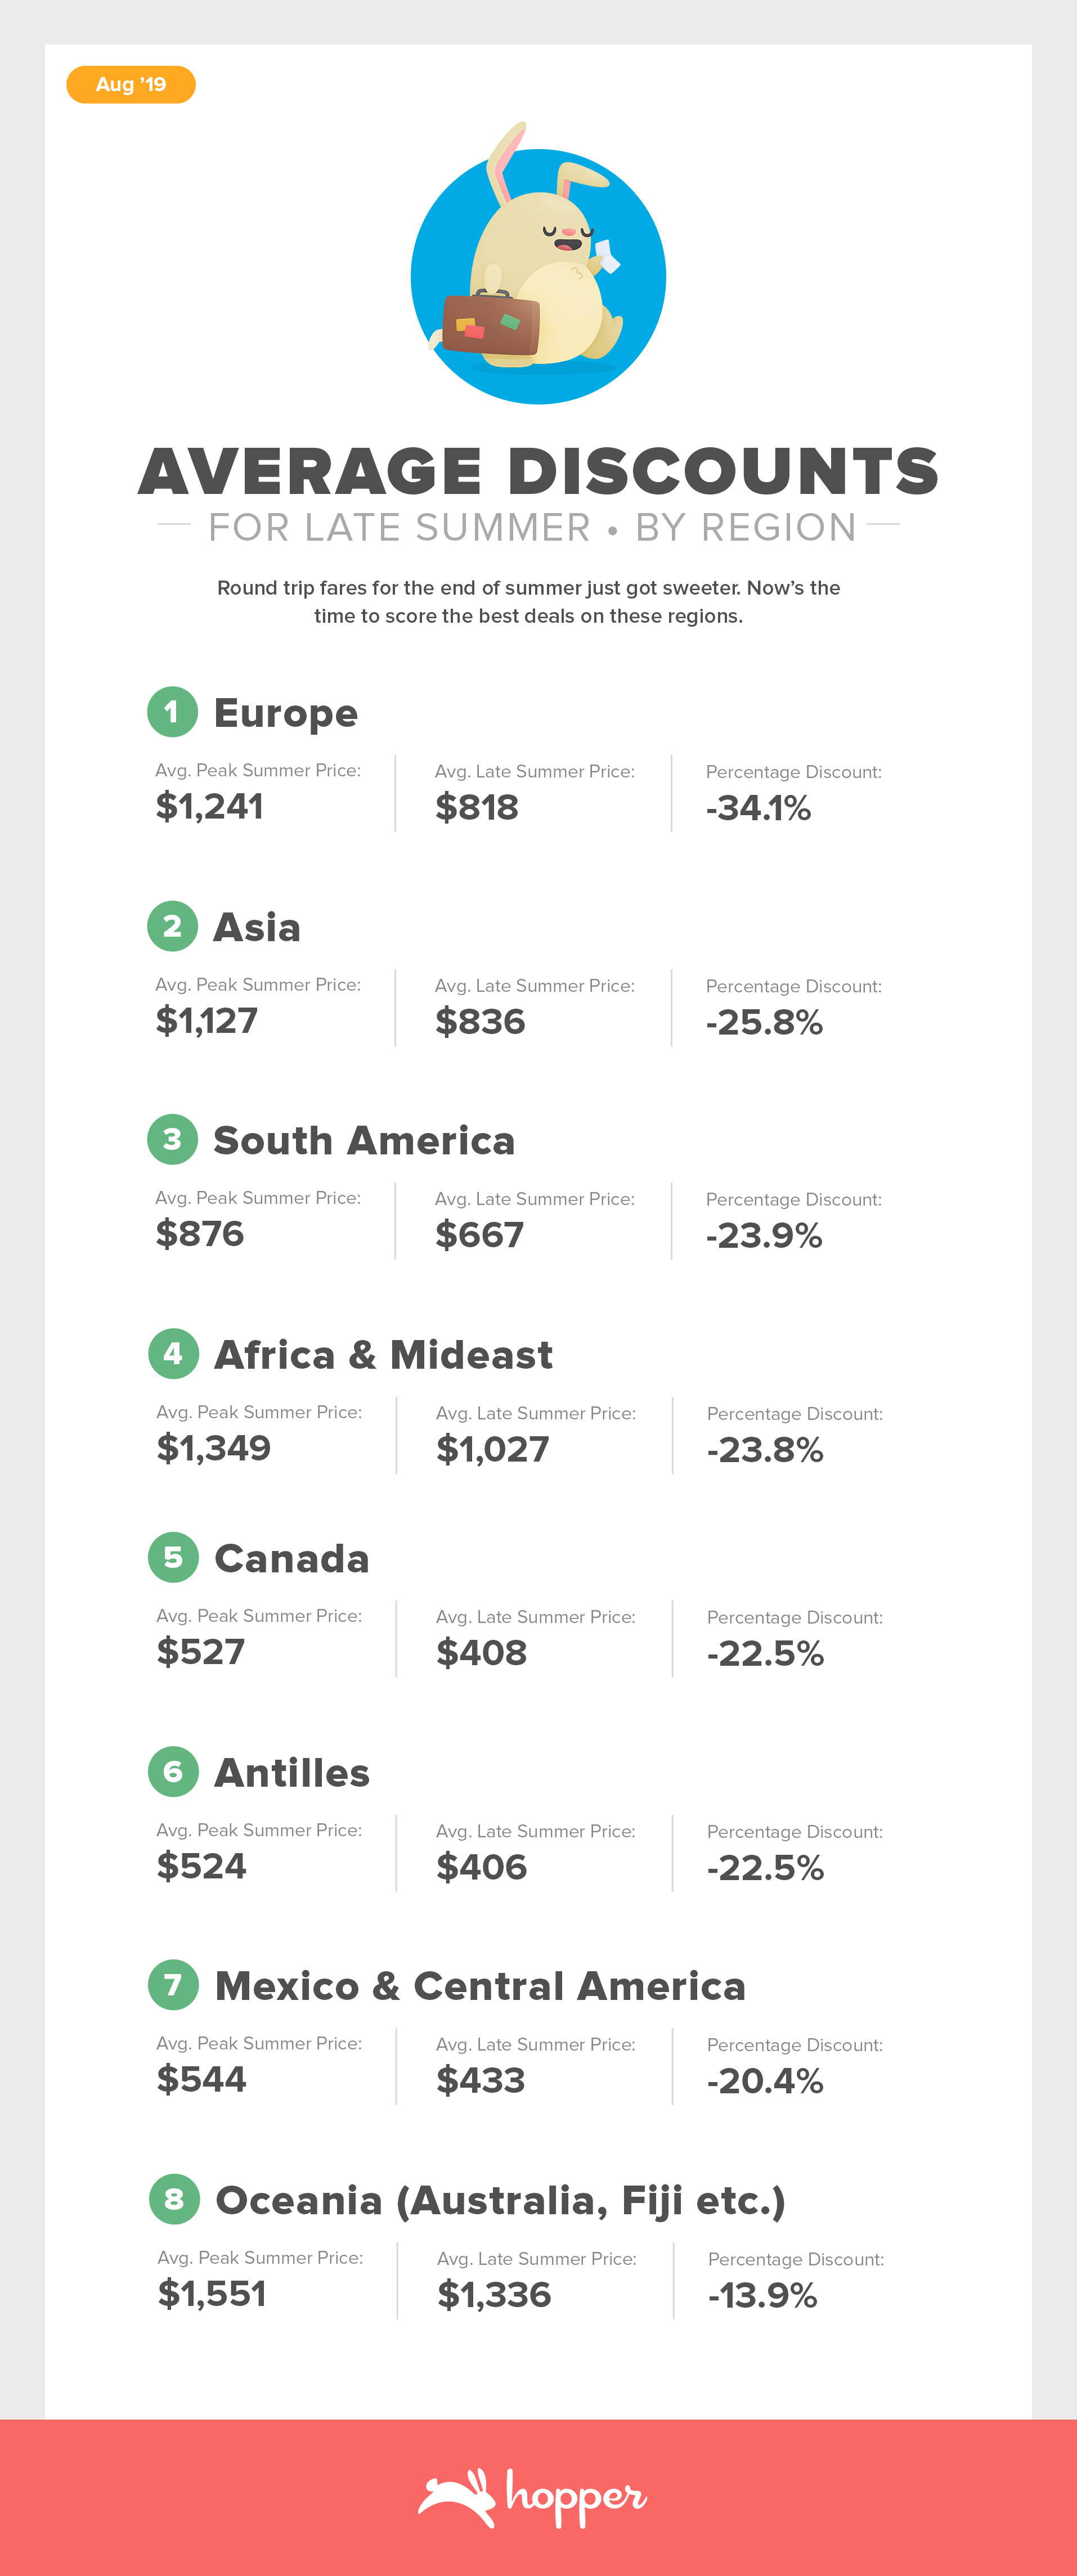This screenshot has width=1077, height=2576.
Task: Select Europe's -34.1% percentage discount value
Action: 758,808
